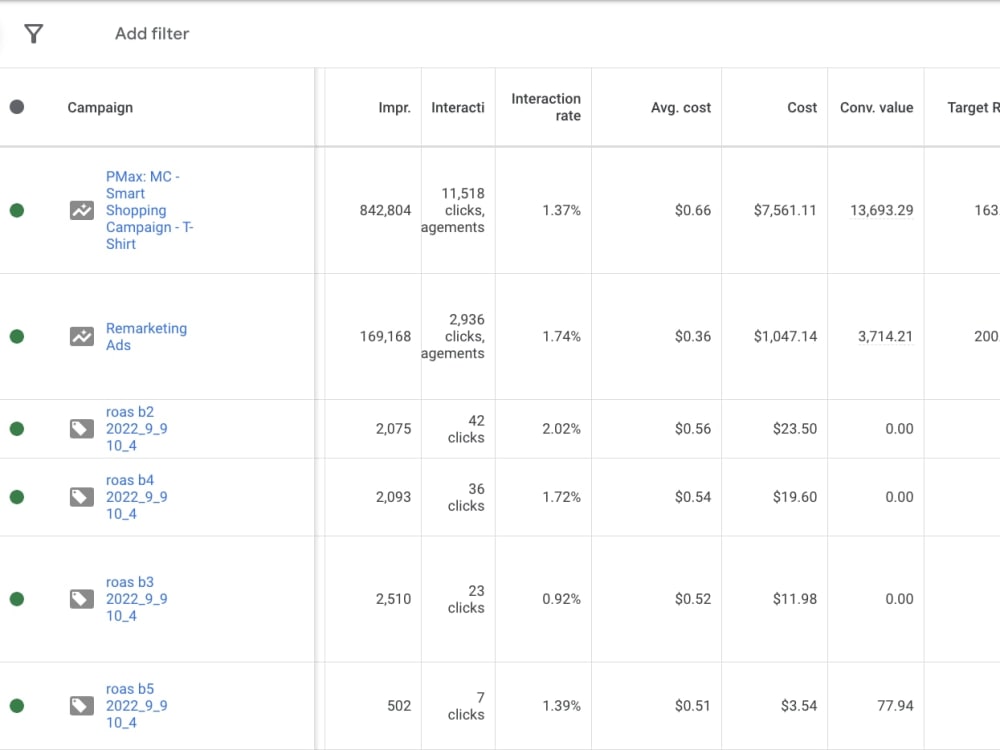Click conversion value 3,714.21
This screenshot has width=1000, height=750.
[885, 337]
